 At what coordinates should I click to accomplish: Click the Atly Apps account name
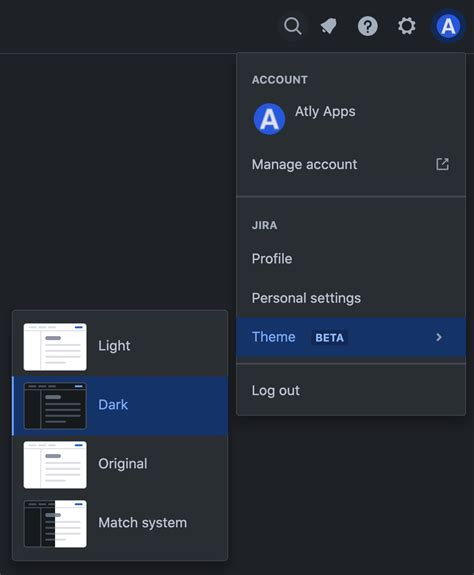325,111
